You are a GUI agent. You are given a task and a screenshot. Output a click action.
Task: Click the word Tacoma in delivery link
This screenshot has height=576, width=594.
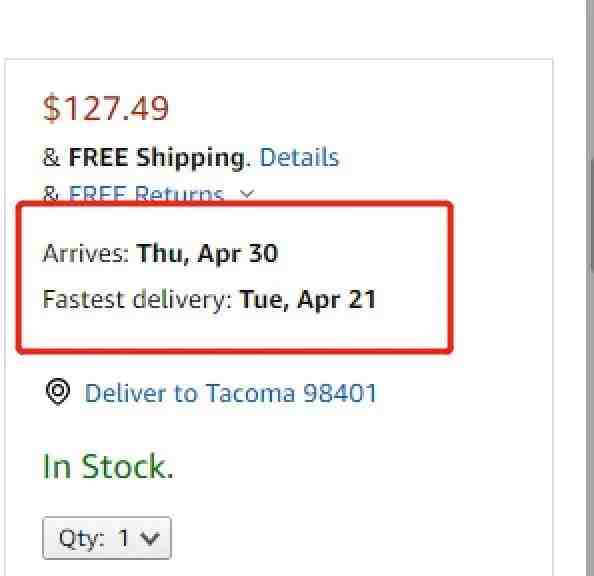click(250, 393)
